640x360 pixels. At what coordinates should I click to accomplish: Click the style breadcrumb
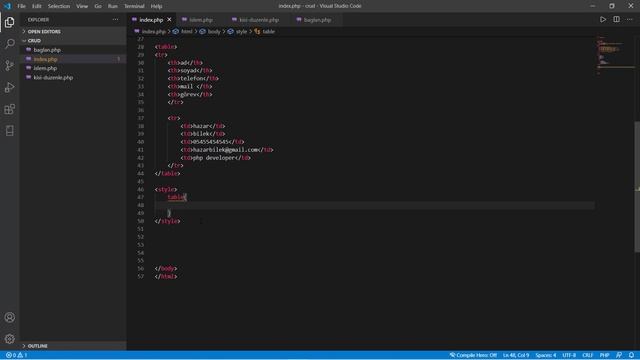[241, 31]
